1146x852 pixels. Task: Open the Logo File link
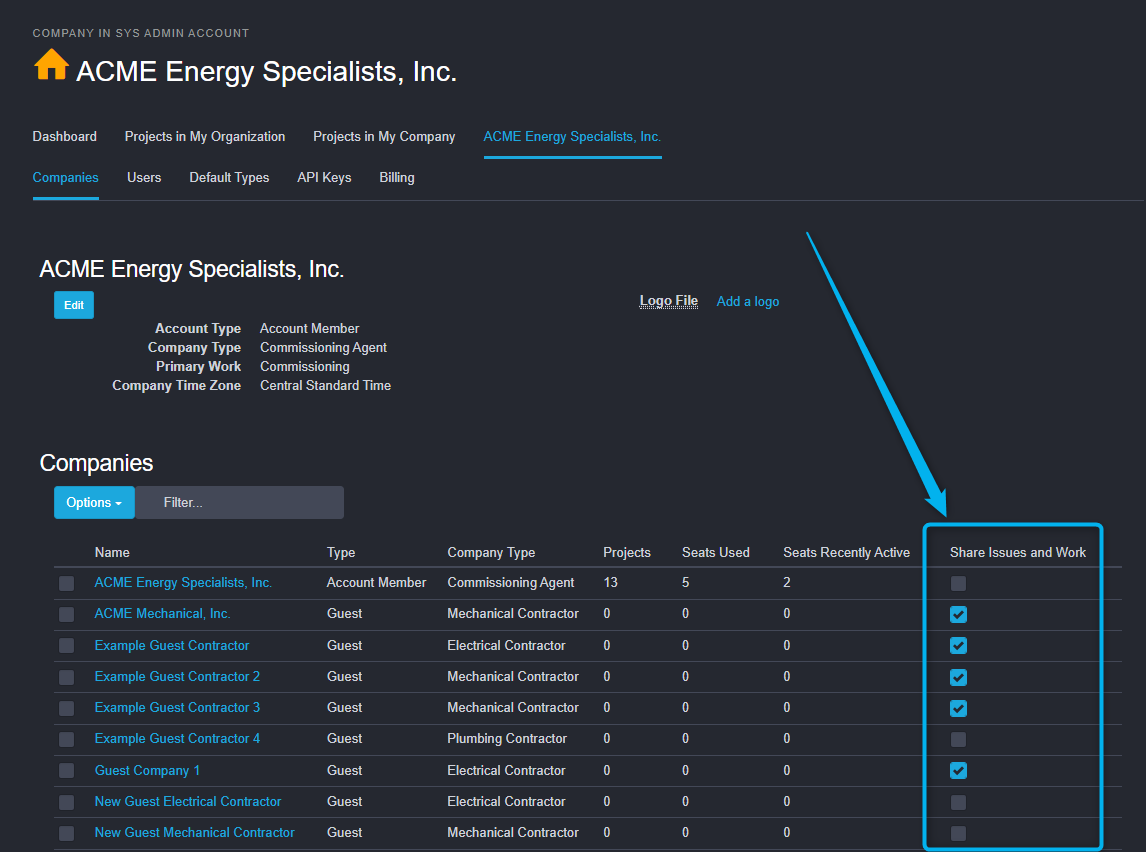(668, 300)
